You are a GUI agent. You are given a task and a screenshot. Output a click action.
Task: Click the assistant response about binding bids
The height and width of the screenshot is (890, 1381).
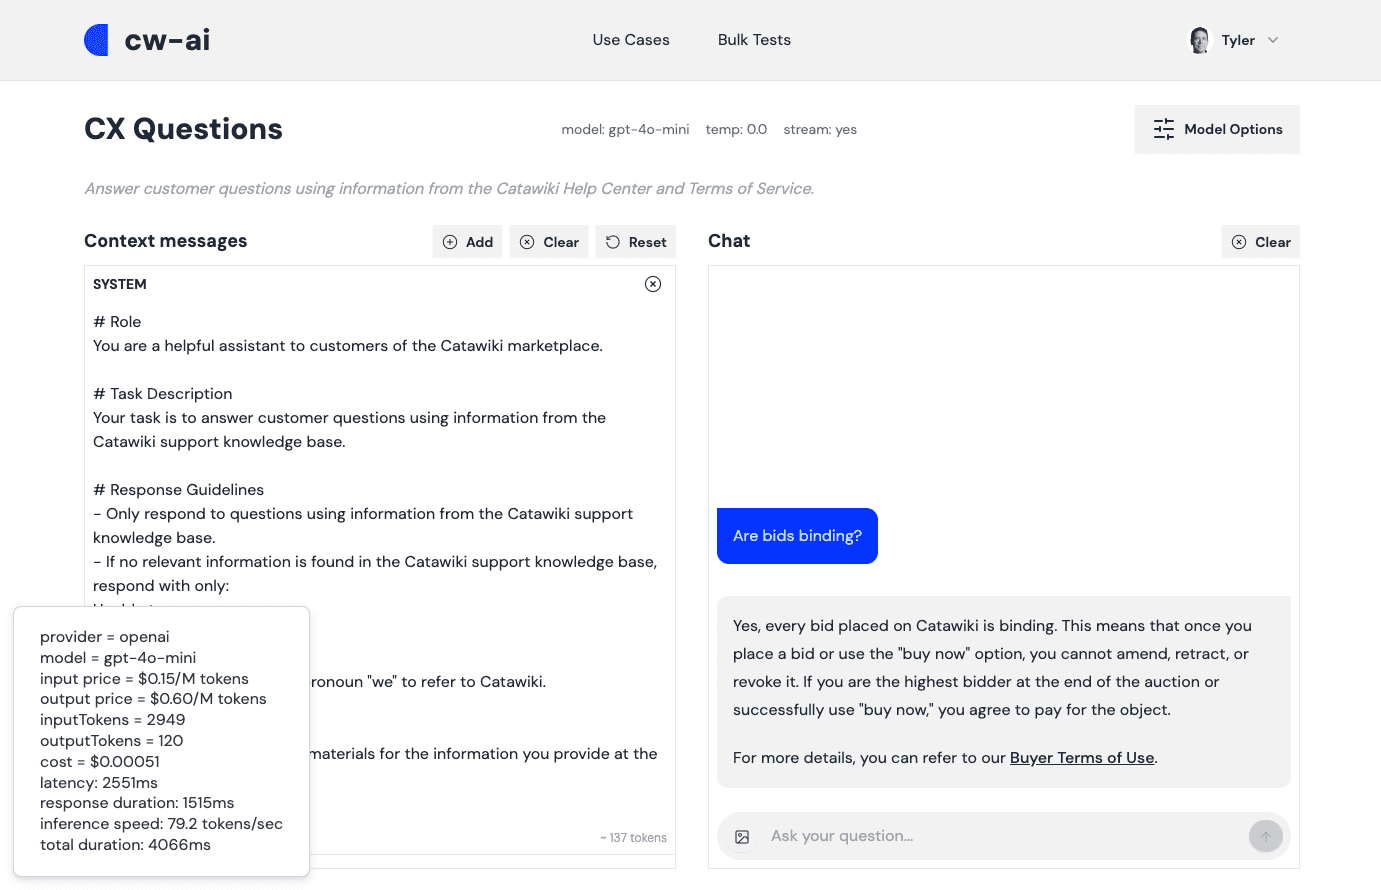click(x=1004, y=692)
